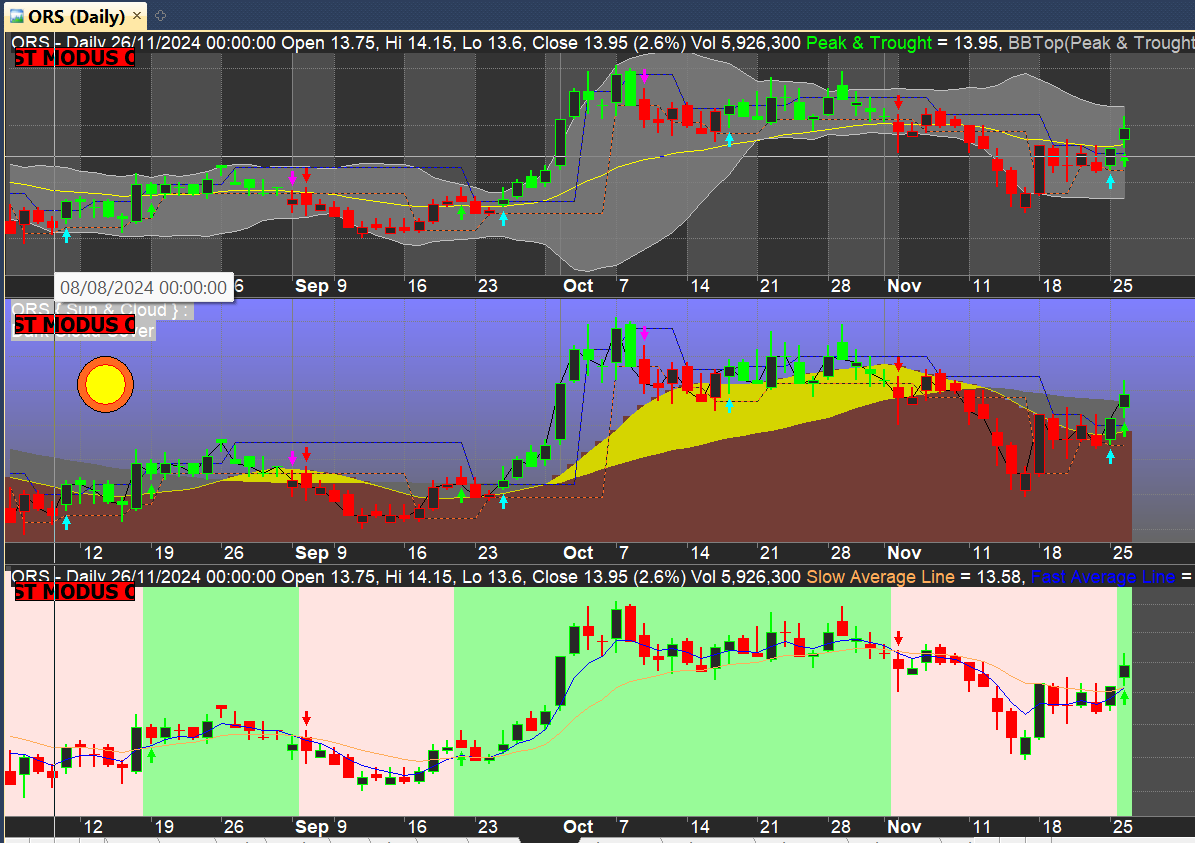The height and width of the screenshot is (843, 1195).
Task: Click blue 'Fast Average Line' label
Action: pyautogui.click(x=1103, y=577)
